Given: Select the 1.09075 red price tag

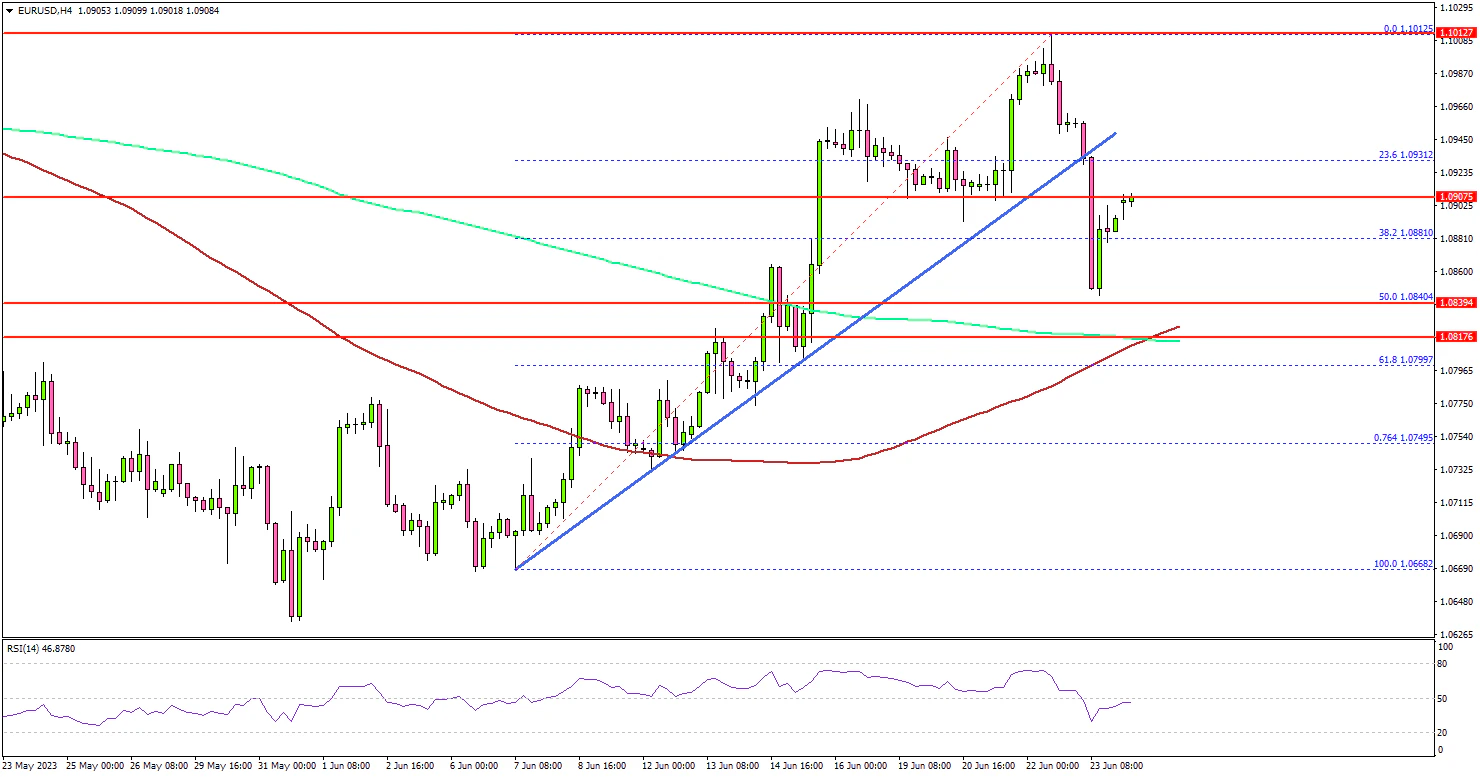Looking at the screenshot, I should (1454, 197).
